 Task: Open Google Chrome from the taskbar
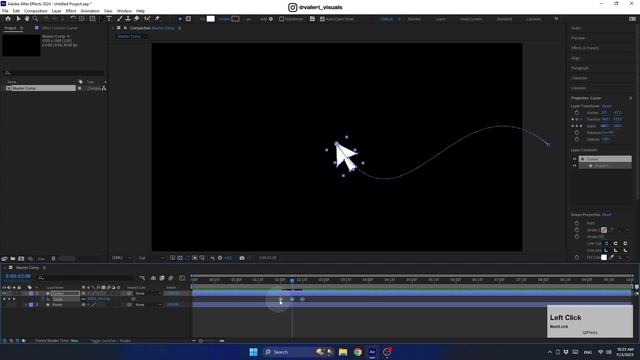(358, 352)
